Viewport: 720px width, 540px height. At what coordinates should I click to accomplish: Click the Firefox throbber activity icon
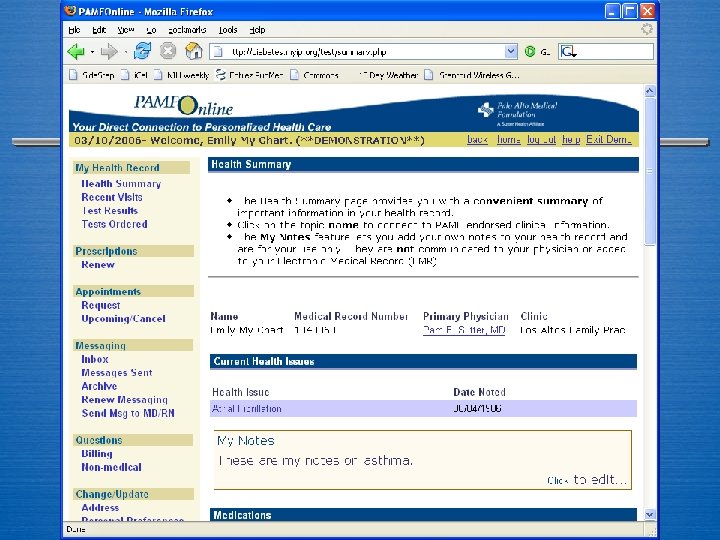point(647,29)
